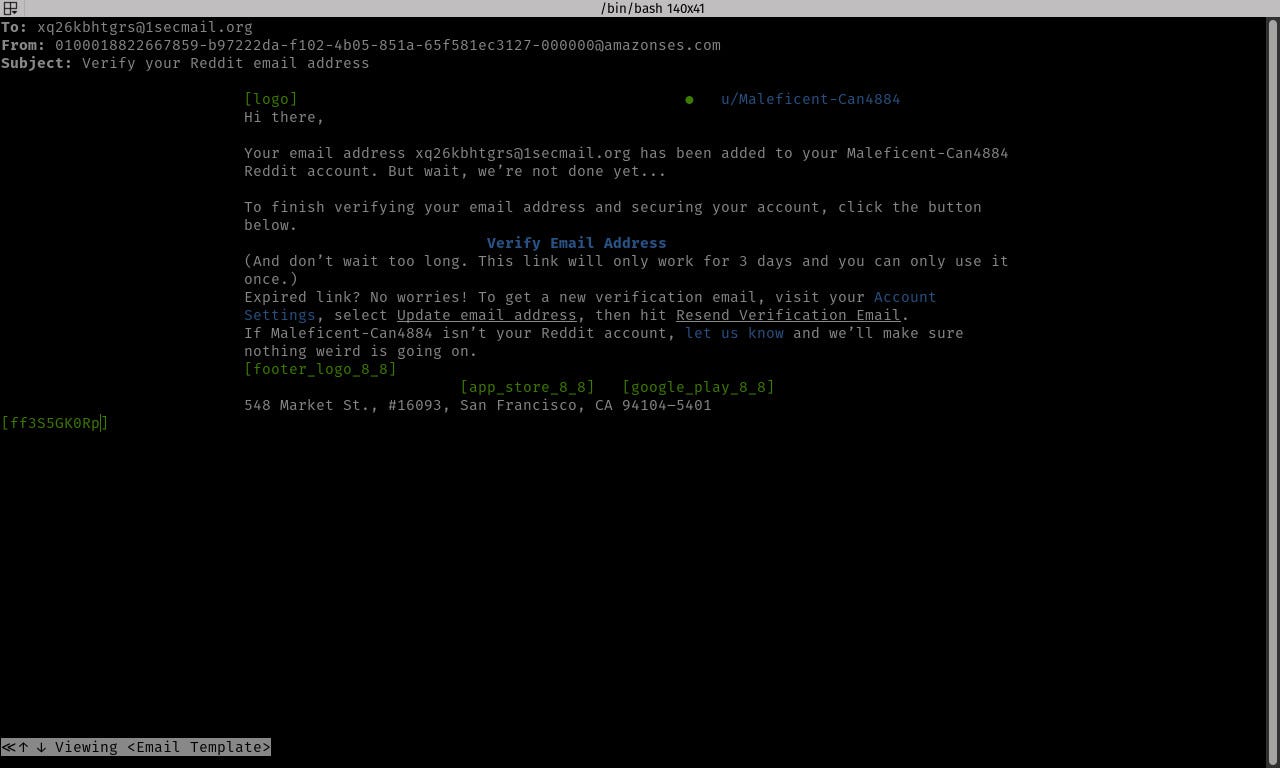Click the '548 Market St.' address line
This screenshot has width=1280, height=768.
[477, 405]
